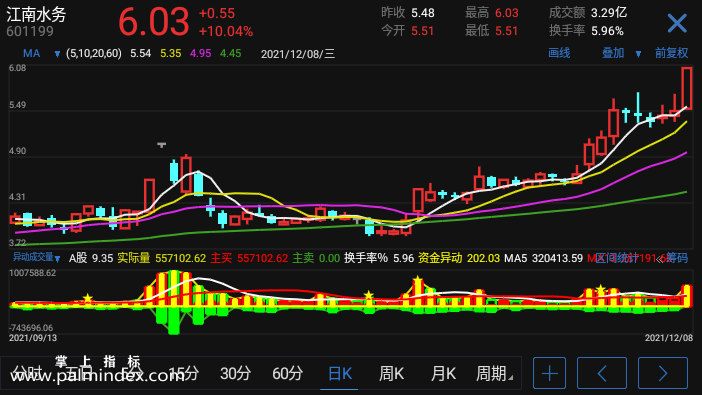
Task: Switch to the 周K tab
Action: (x=391, y=373)
